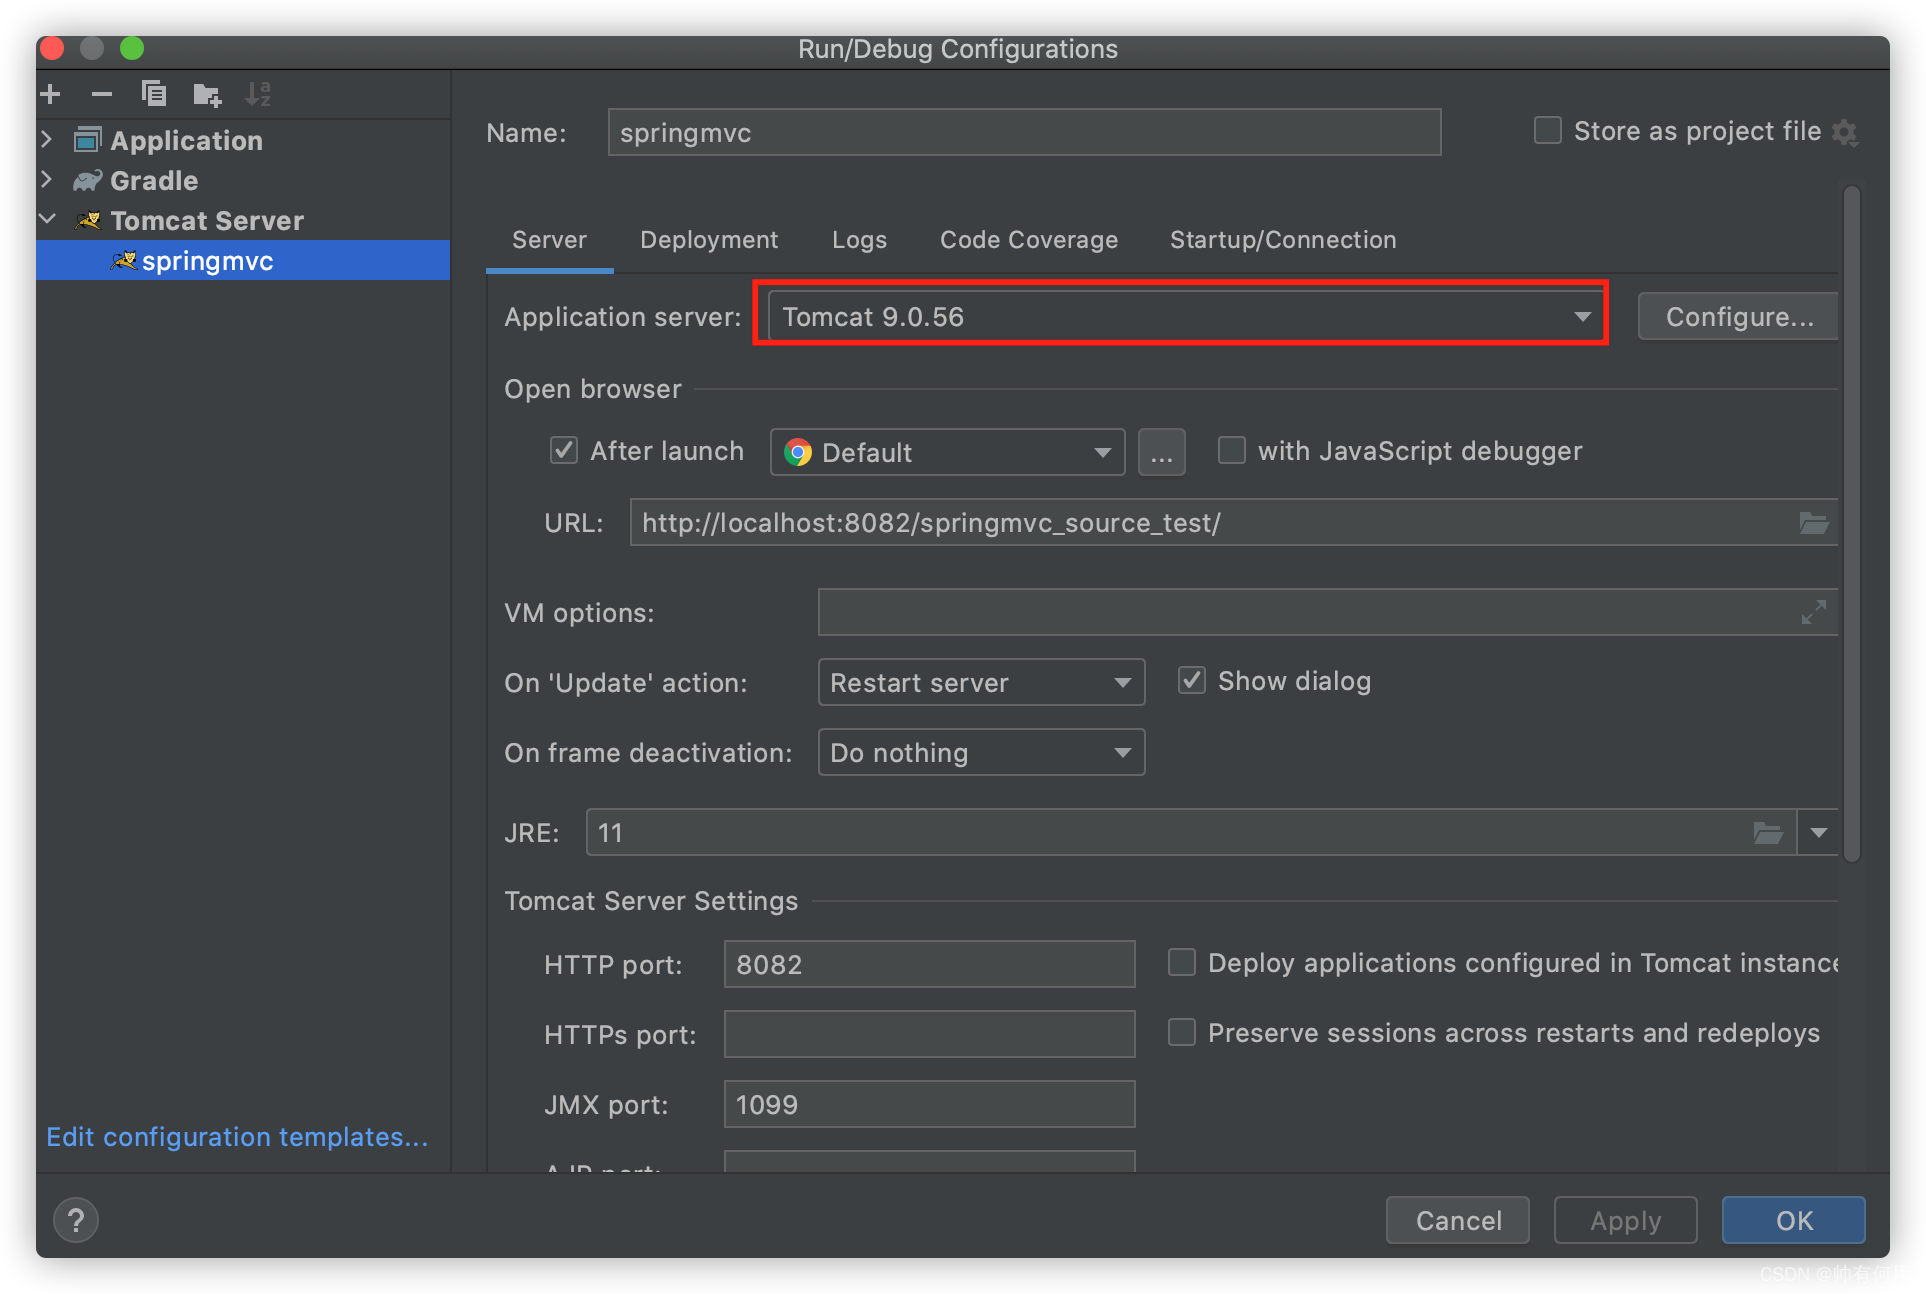Open the Application server Tomcat 9.0.56 dropdown

coord(1180,317)
